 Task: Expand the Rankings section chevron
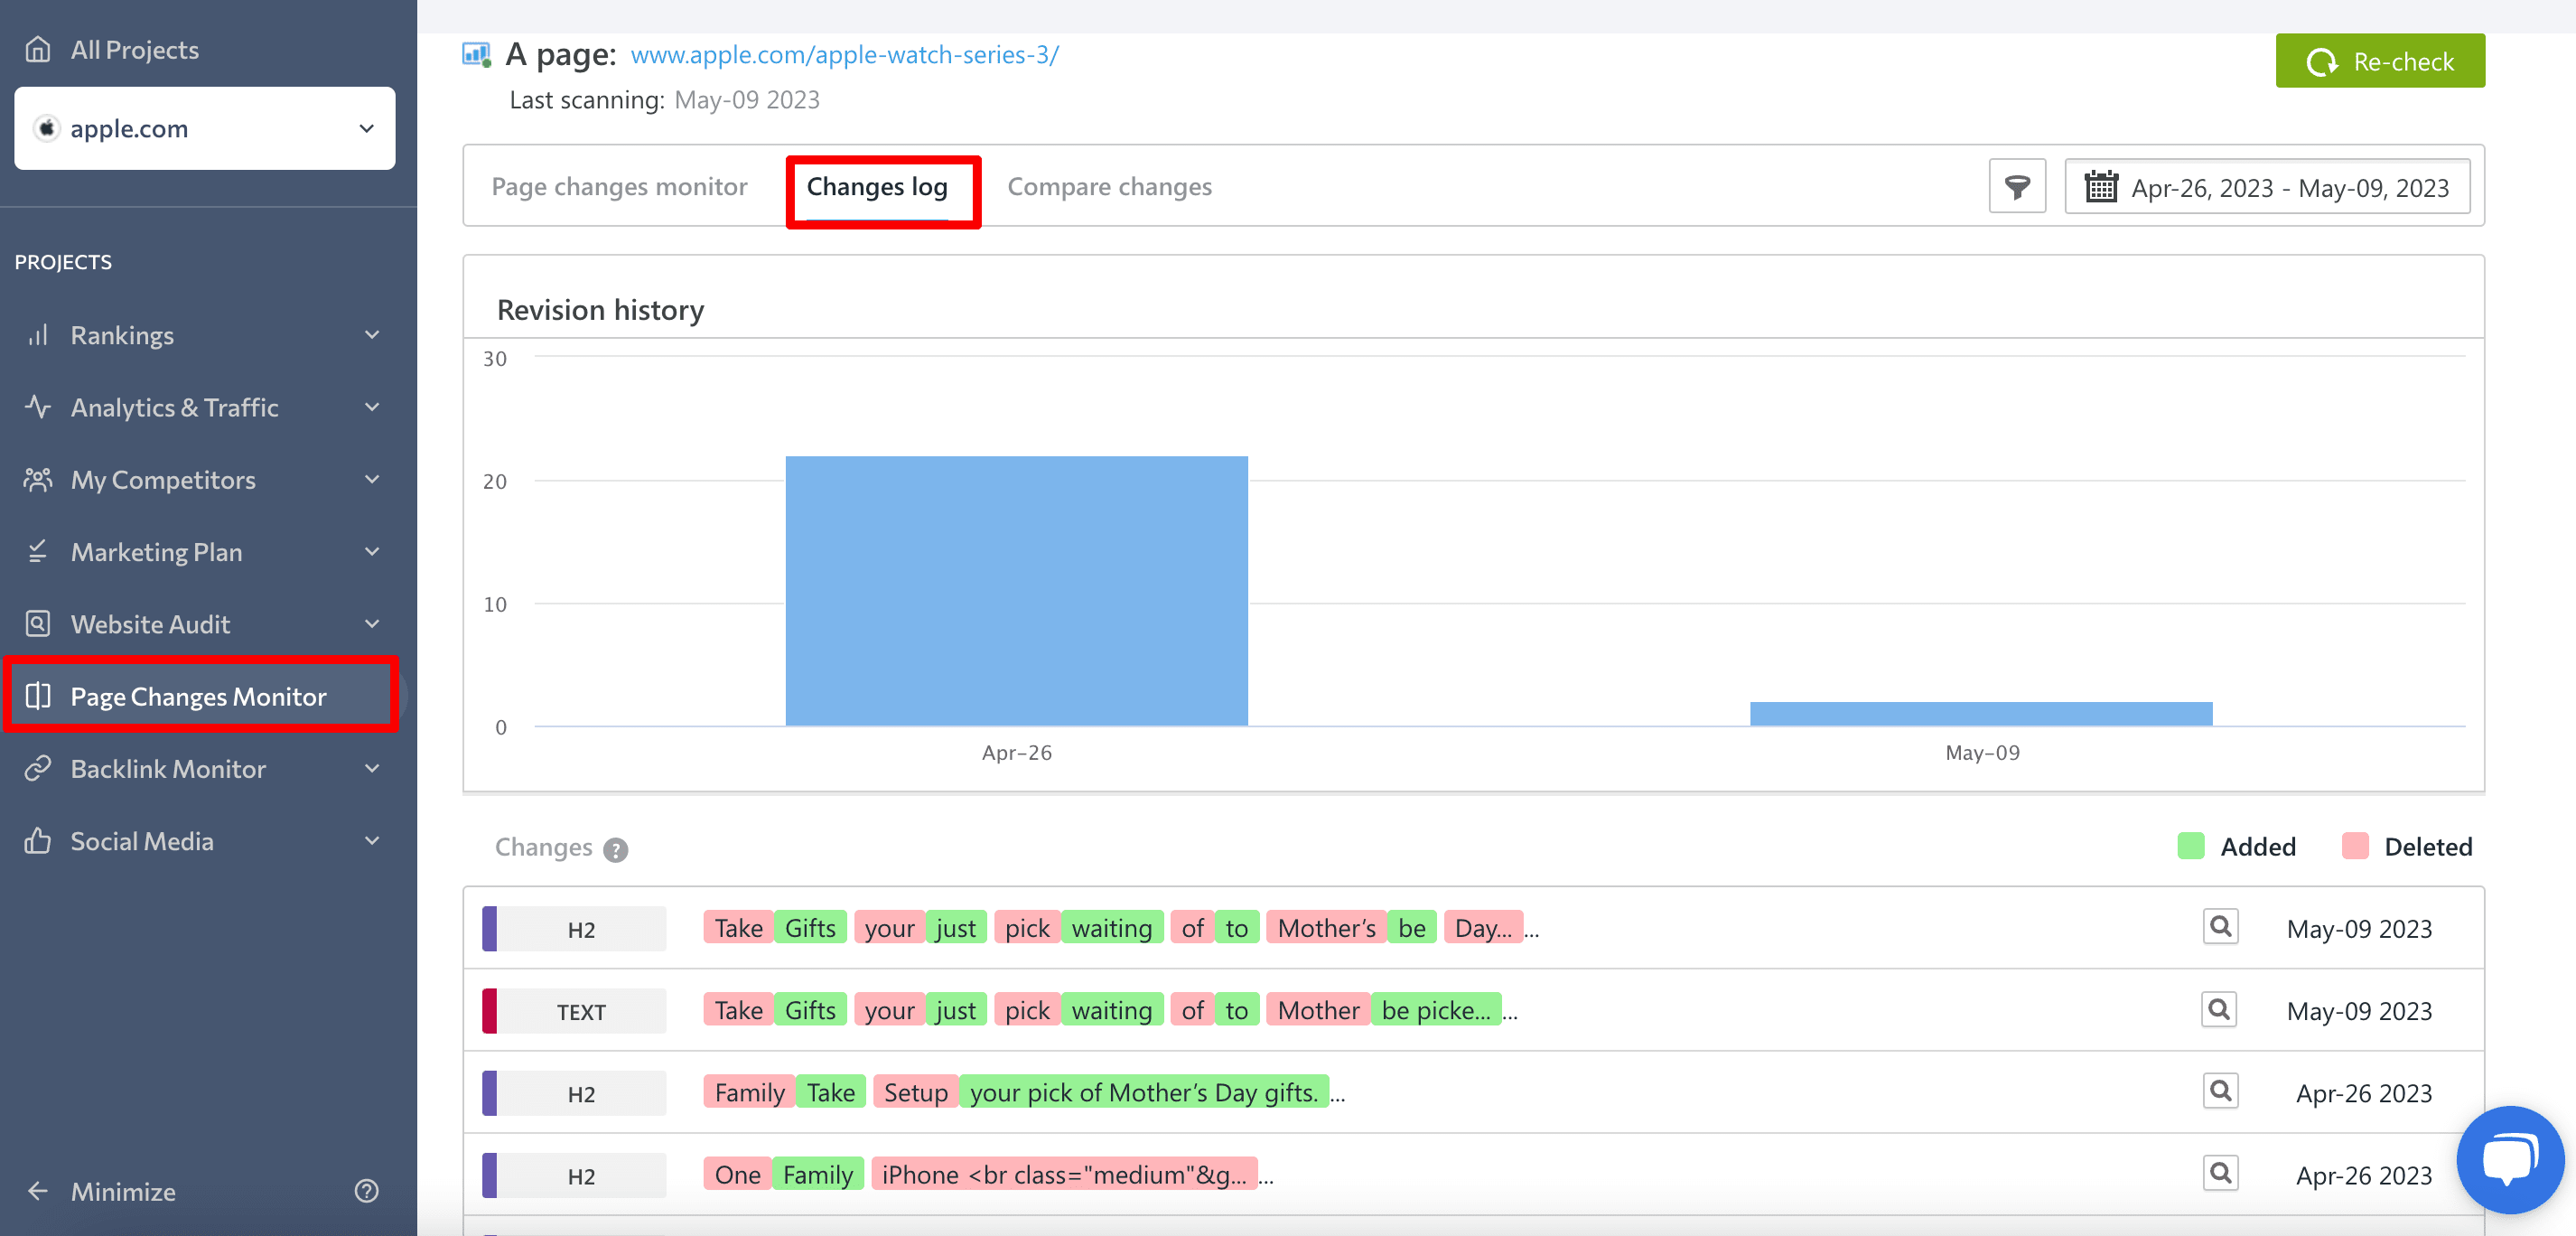[x=372, y=335]
